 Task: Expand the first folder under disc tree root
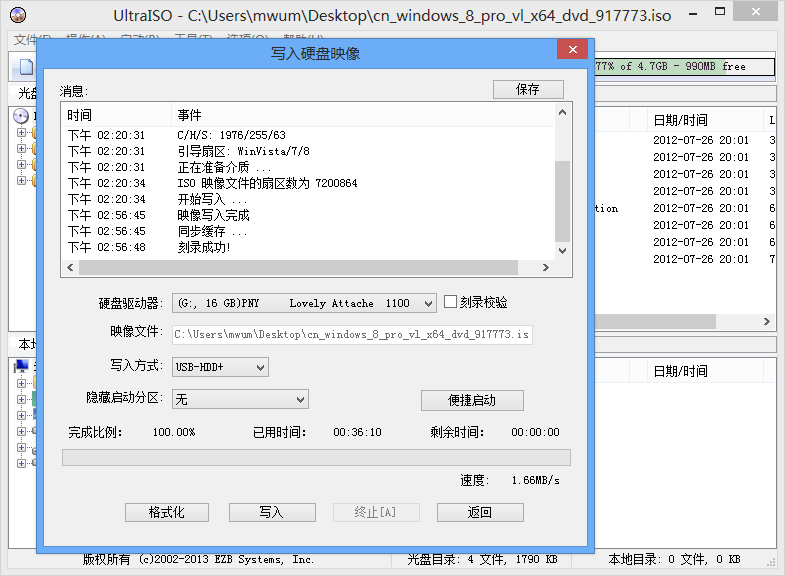(21, 133)
